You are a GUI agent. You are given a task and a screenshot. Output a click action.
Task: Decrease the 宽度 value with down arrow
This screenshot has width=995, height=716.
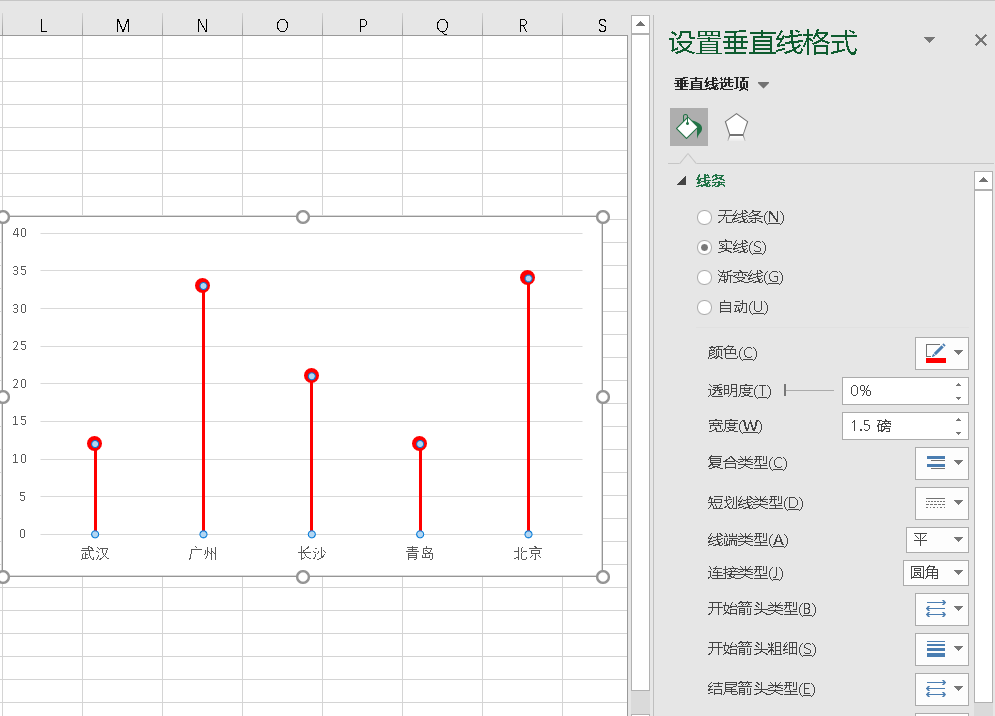(959, 433)
